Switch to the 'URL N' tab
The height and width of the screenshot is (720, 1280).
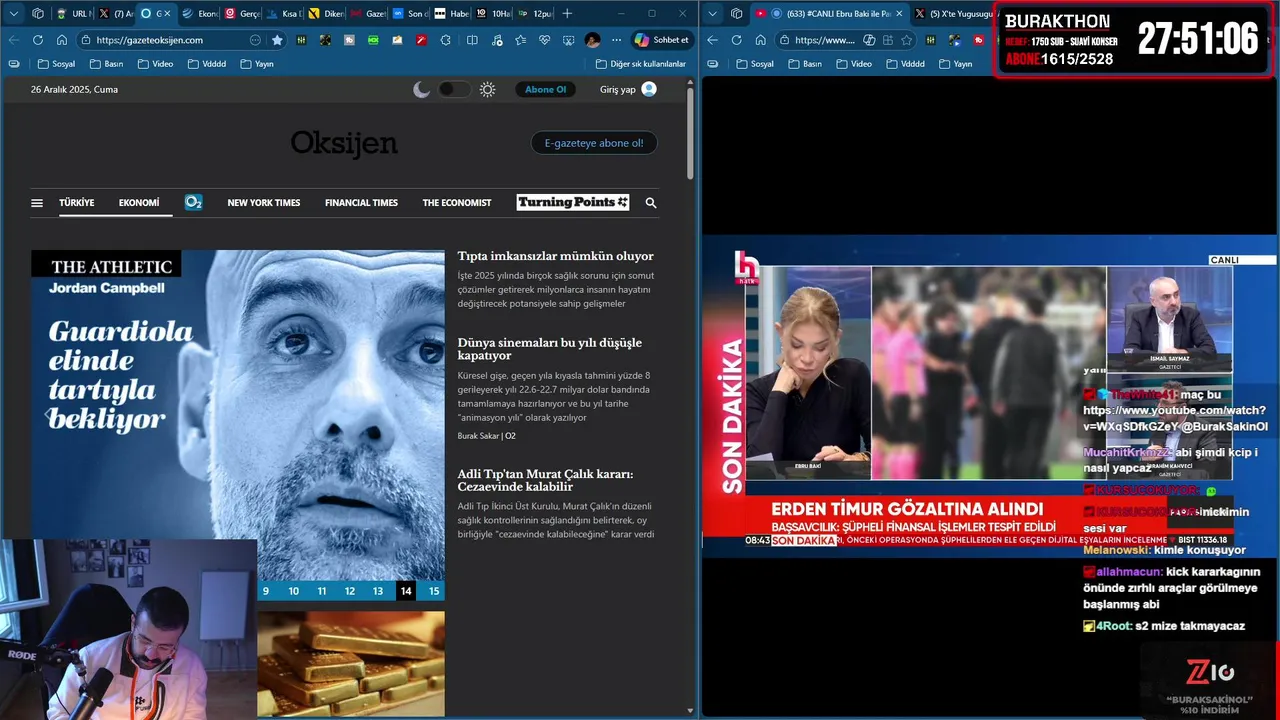[74, 14]
